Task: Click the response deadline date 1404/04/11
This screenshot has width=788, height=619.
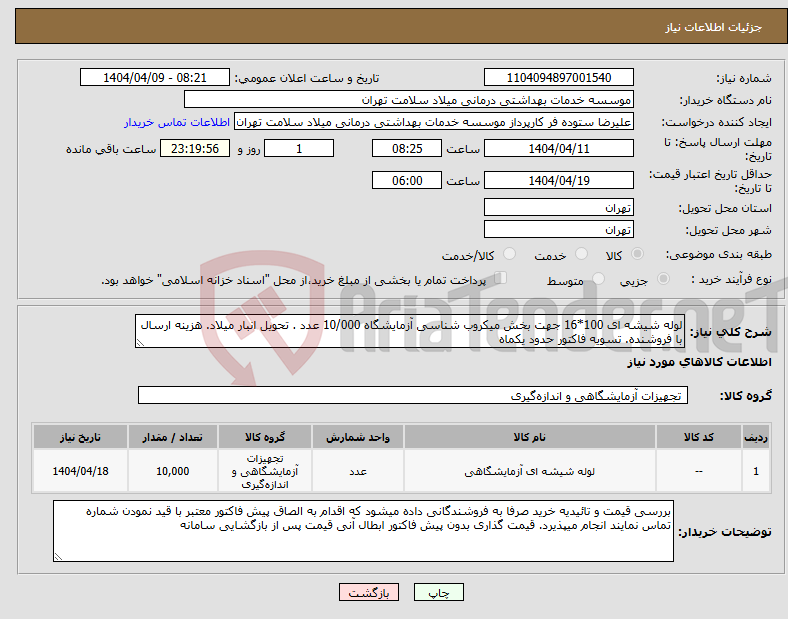Action: coord(559,148)
